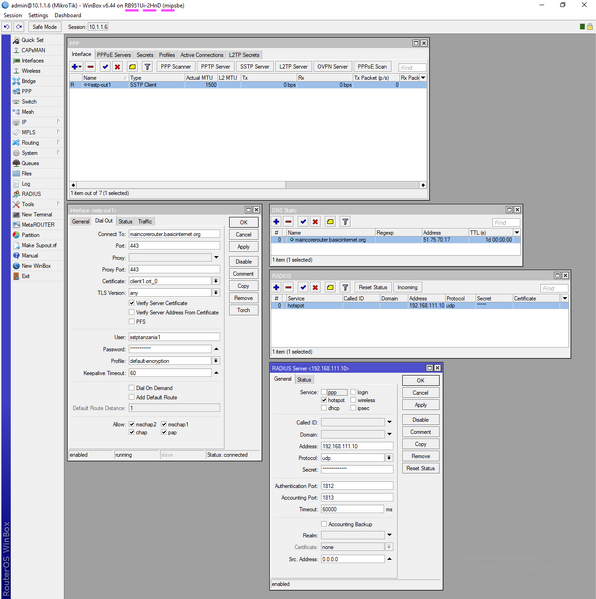Open Wireless sidebar entry
Screen dimensions: 596x599
(31, 71)
